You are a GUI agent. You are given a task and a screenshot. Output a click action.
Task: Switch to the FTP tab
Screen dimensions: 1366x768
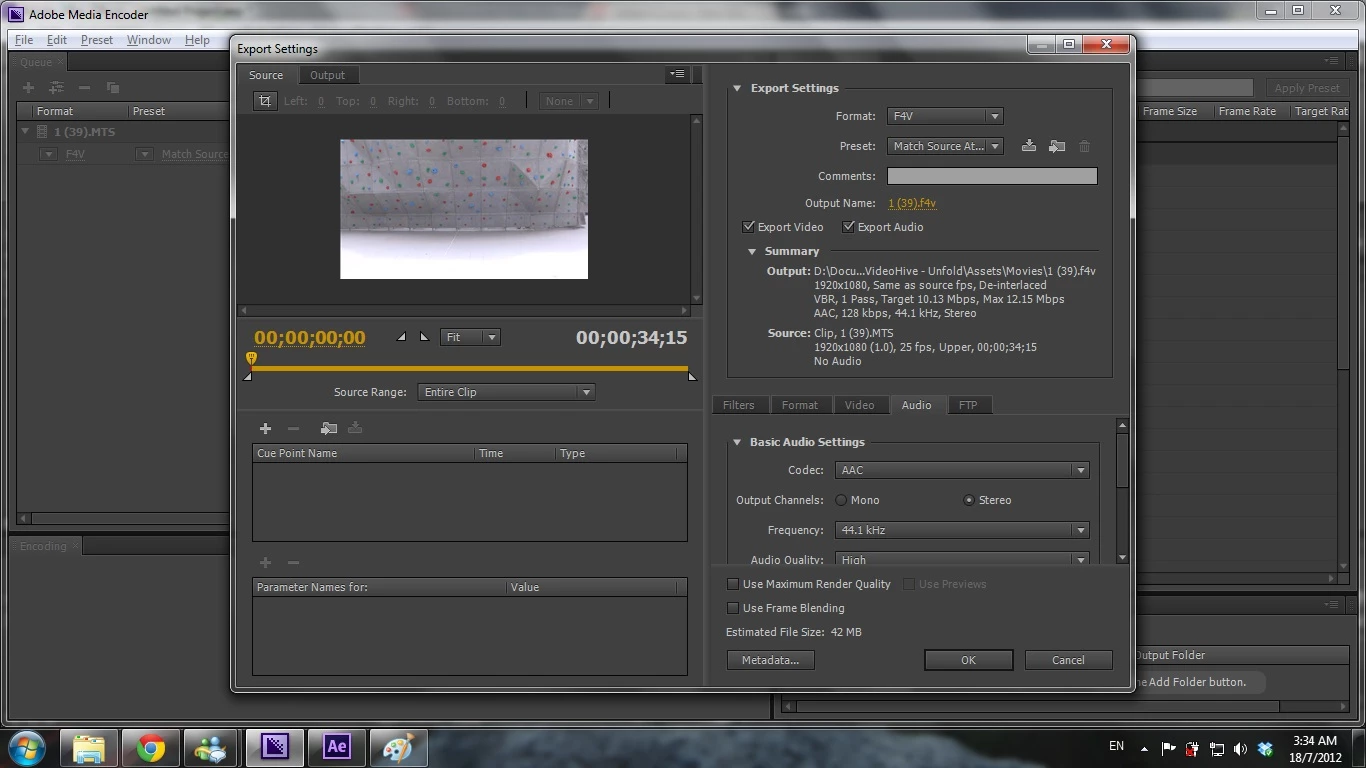tap(968, 405)
